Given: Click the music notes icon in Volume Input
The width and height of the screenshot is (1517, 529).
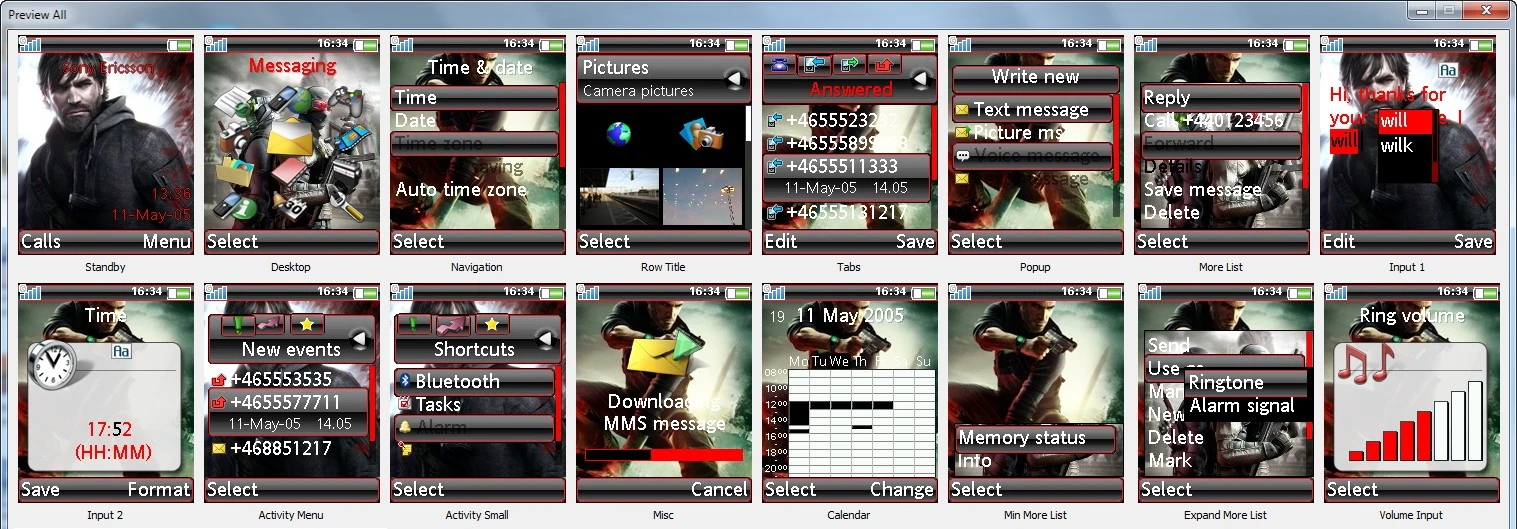Looking at the screenshot, I should (1365, 364).
